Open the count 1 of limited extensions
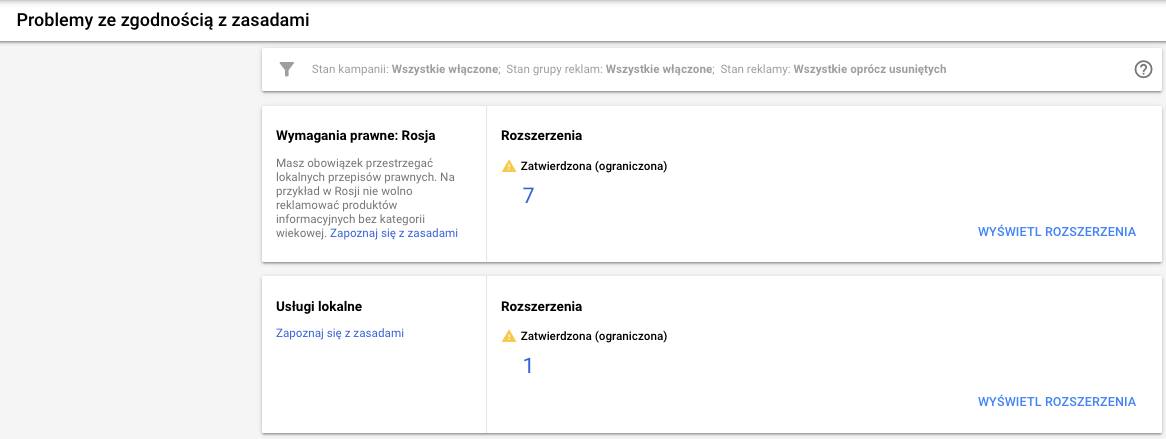This screenshot has width=1166, height=439. click(528, 366)
